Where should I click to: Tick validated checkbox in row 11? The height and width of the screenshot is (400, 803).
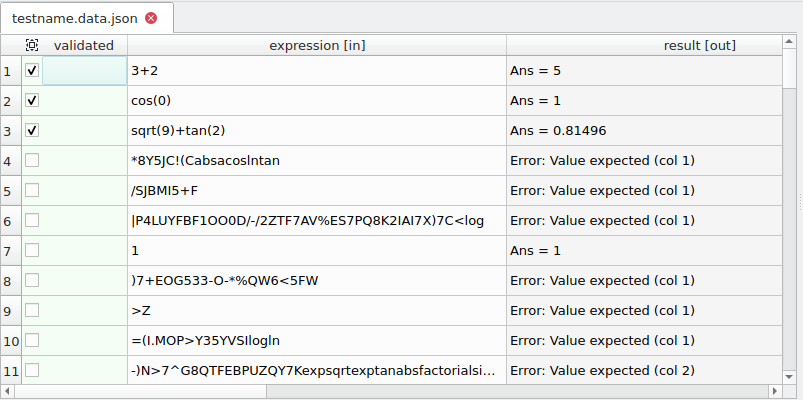pyautogui.click(x=32, y=371)
